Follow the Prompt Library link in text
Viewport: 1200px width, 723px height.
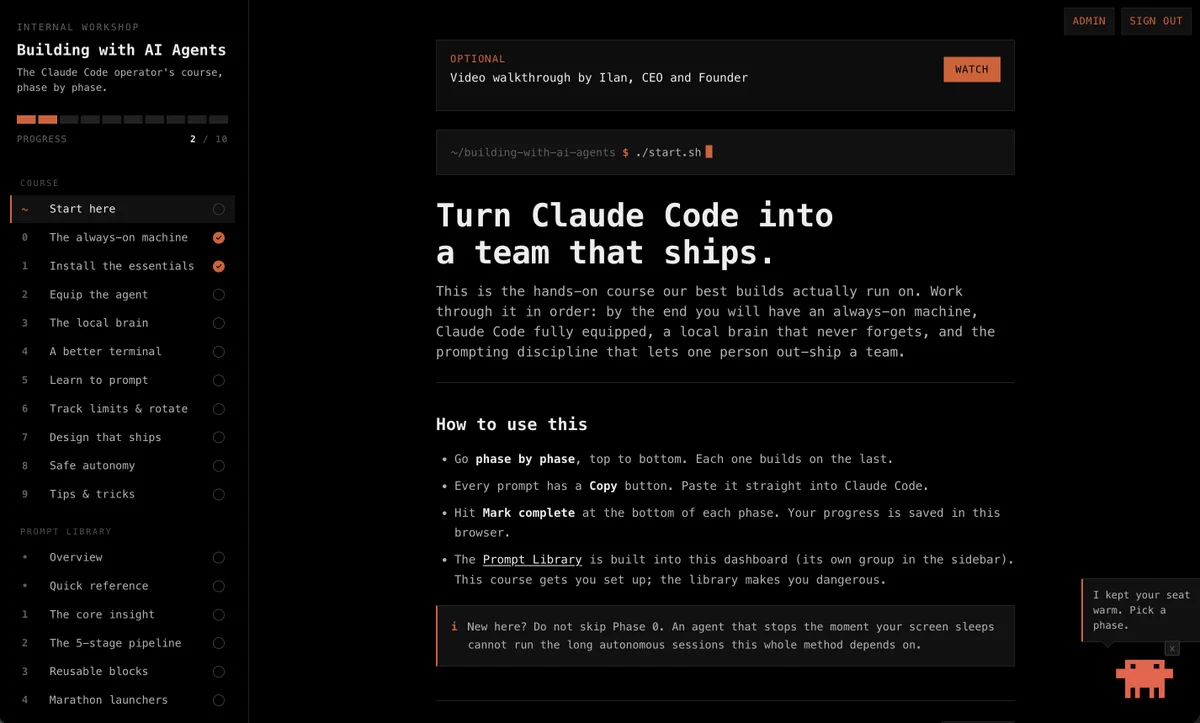pos(532,560)
